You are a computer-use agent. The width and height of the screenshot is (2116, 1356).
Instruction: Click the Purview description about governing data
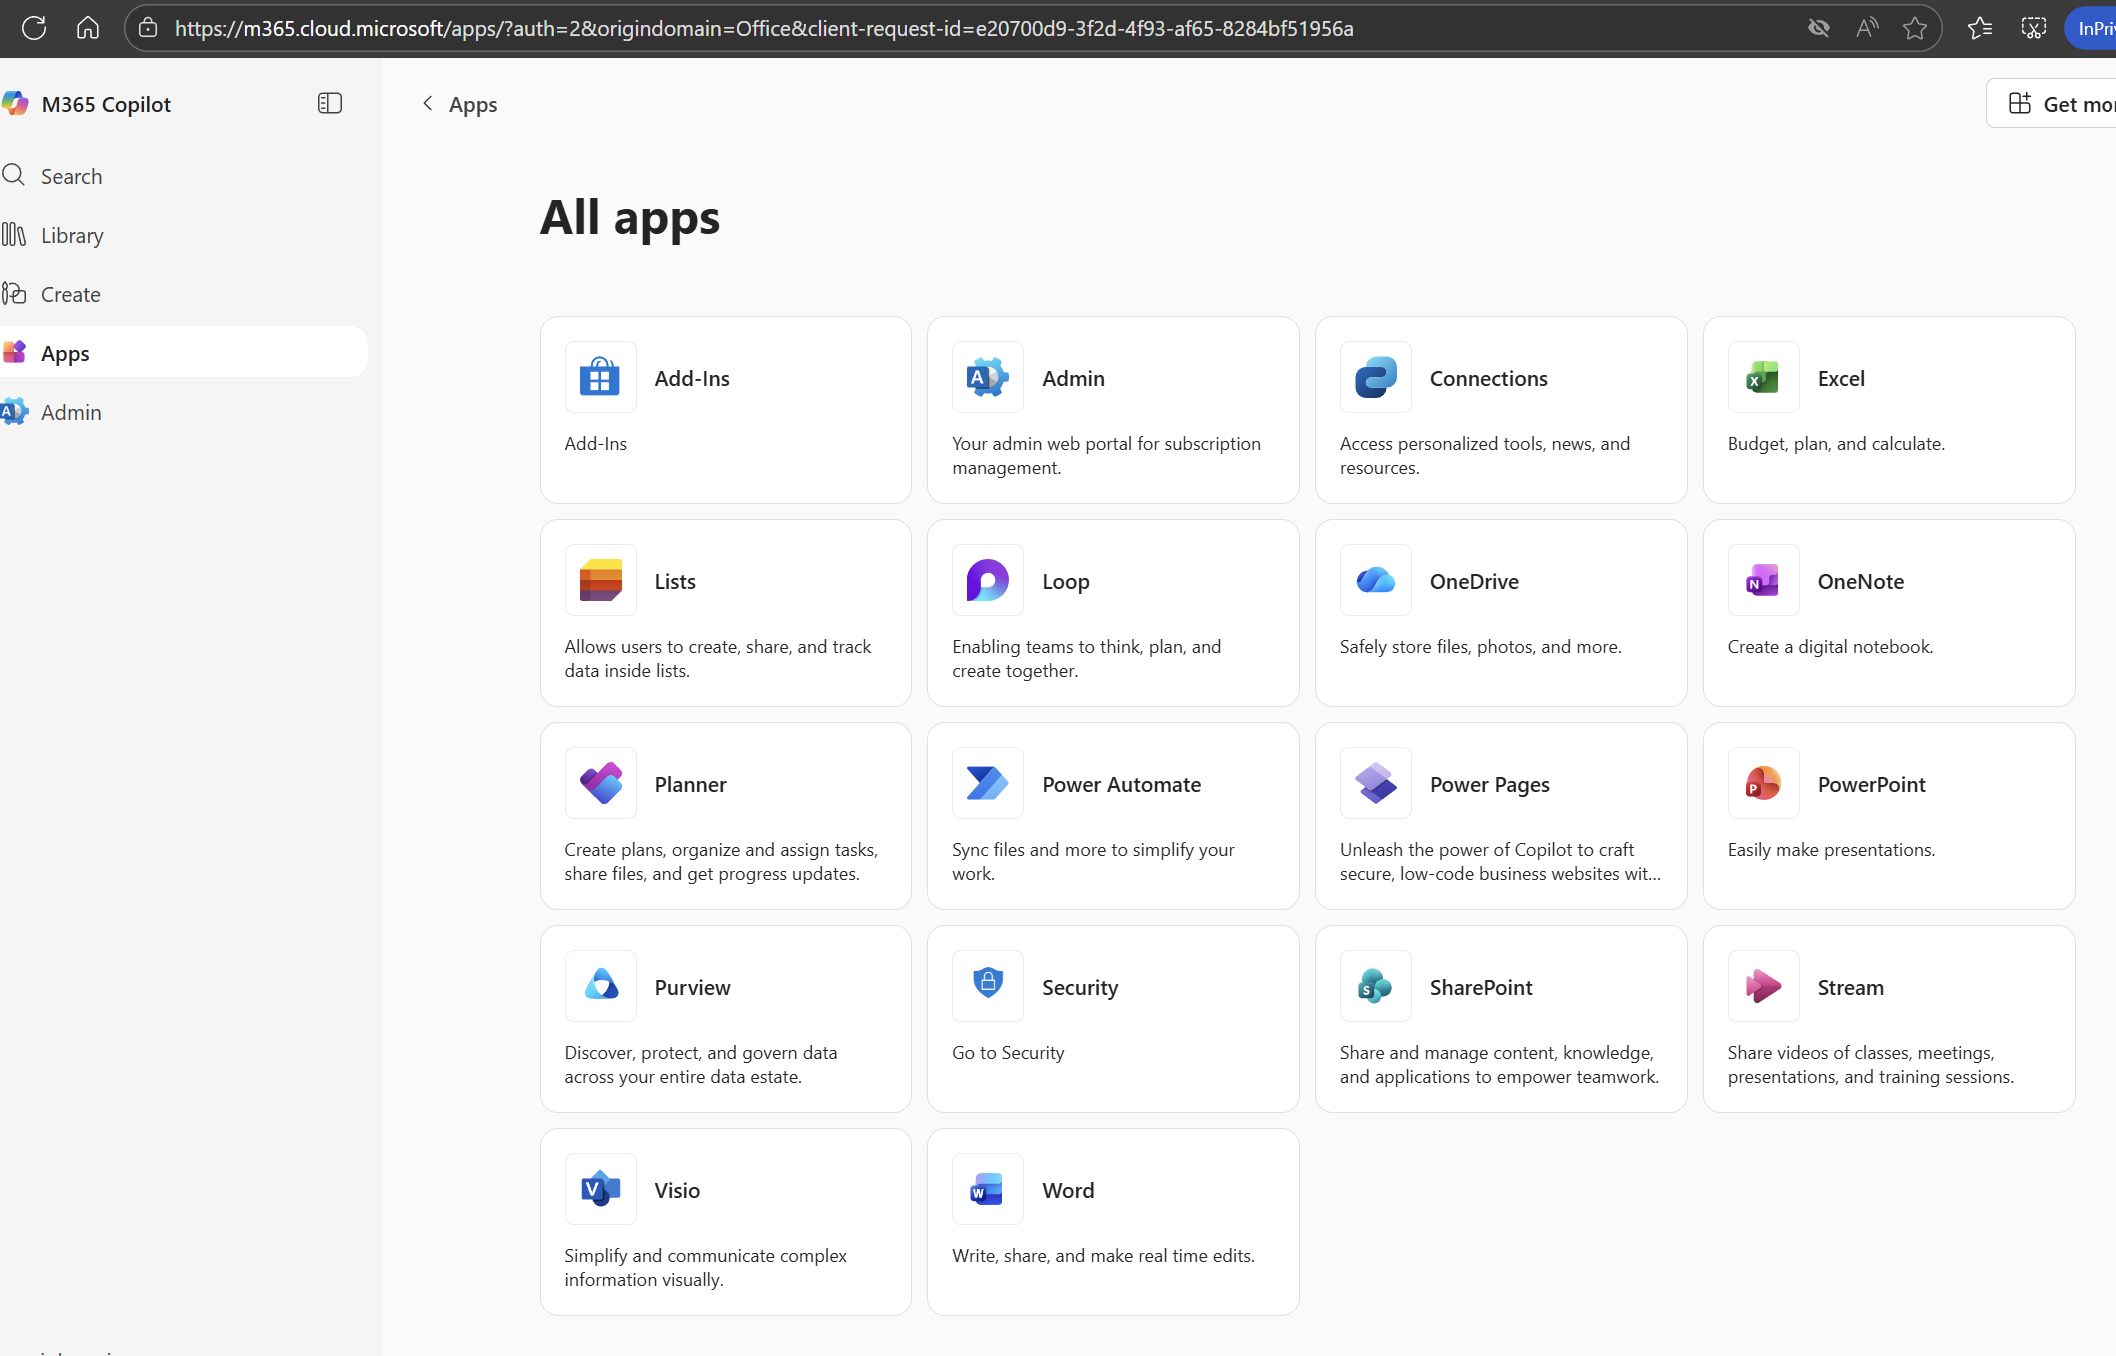pos(700,1065)
